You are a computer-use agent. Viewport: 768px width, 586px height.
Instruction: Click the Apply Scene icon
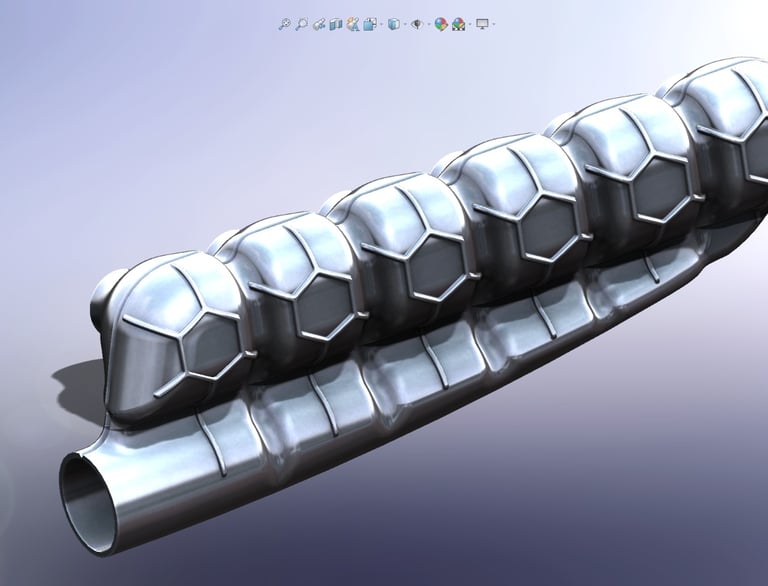coord(458,24)
